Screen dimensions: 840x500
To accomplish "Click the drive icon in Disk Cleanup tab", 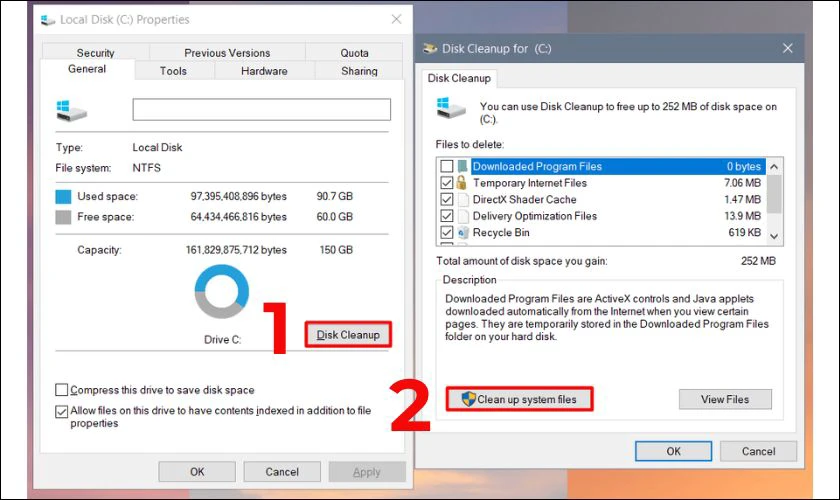I will coord(451,107).
